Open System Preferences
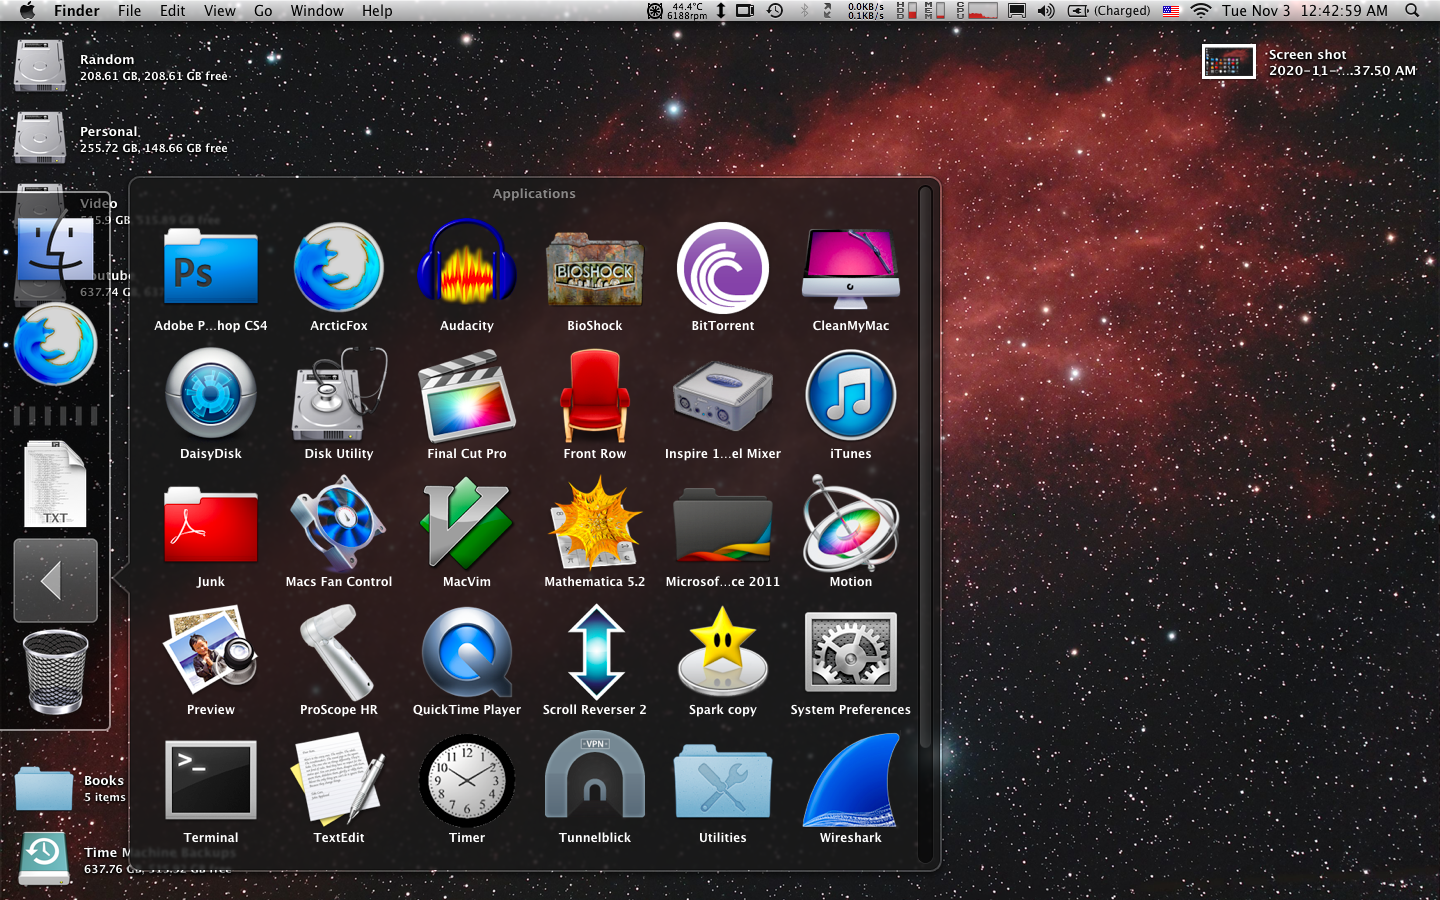The height and width of the screenshot is (900, 1440). 851,652
